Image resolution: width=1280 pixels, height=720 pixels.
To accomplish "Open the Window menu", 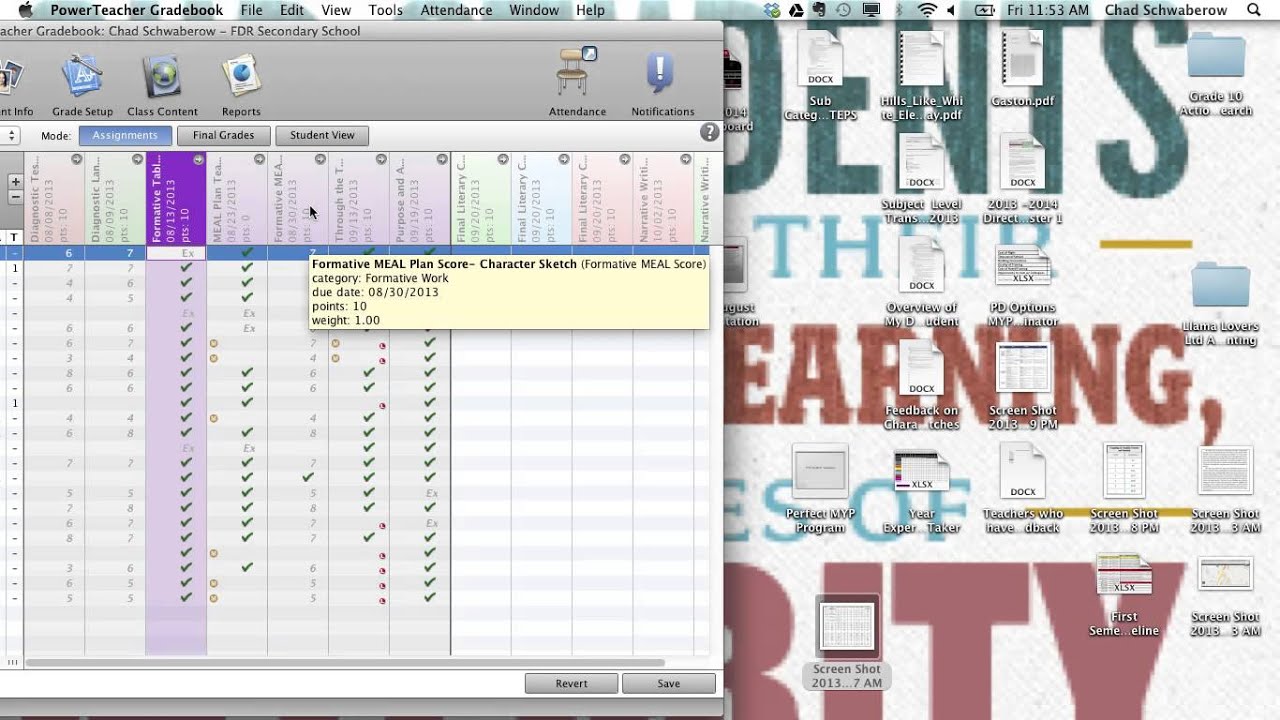I will click(x=534, y=10).
